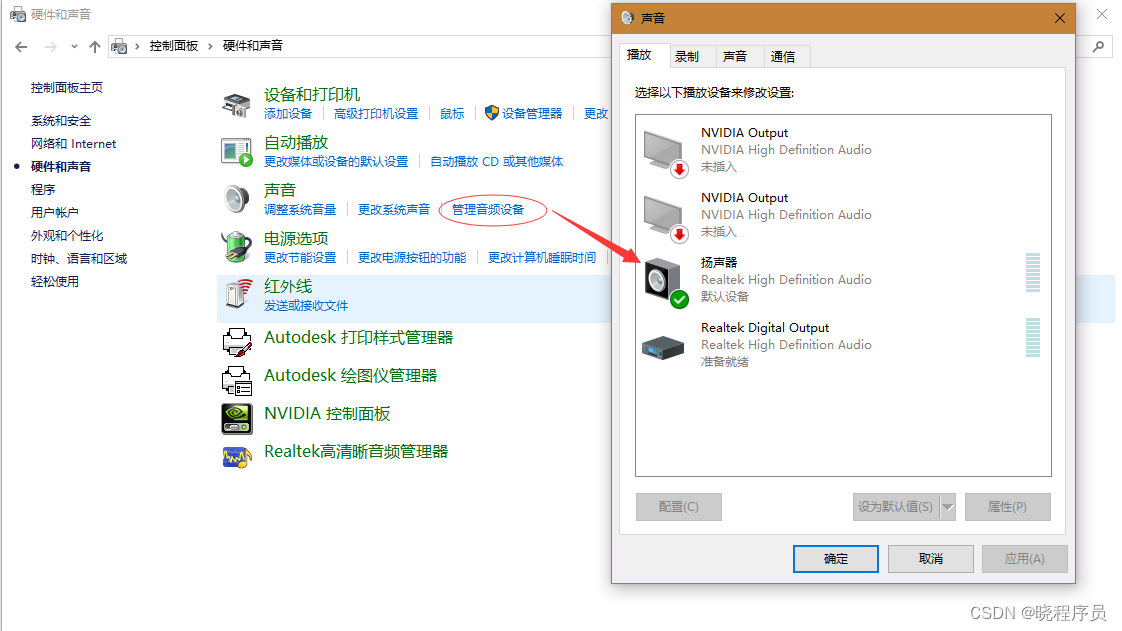Image resolution: width=1122 pixels, height=631 pixels.
Task: Open 时钟、语言和区域 in sidebar
Action: [x=79, y=258]
